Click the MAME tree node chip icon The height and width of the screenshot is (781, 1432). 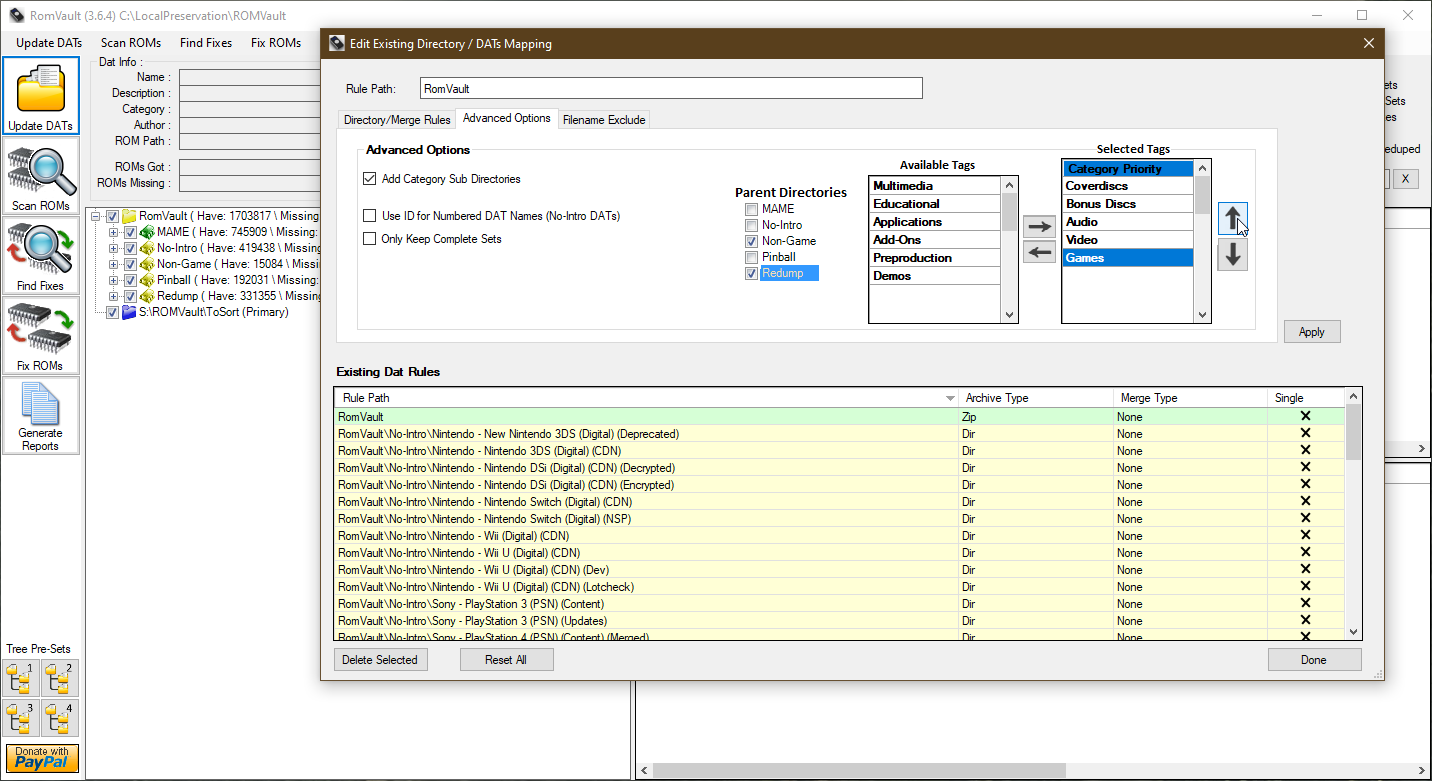pyautogui.click(x=146, y=232)
